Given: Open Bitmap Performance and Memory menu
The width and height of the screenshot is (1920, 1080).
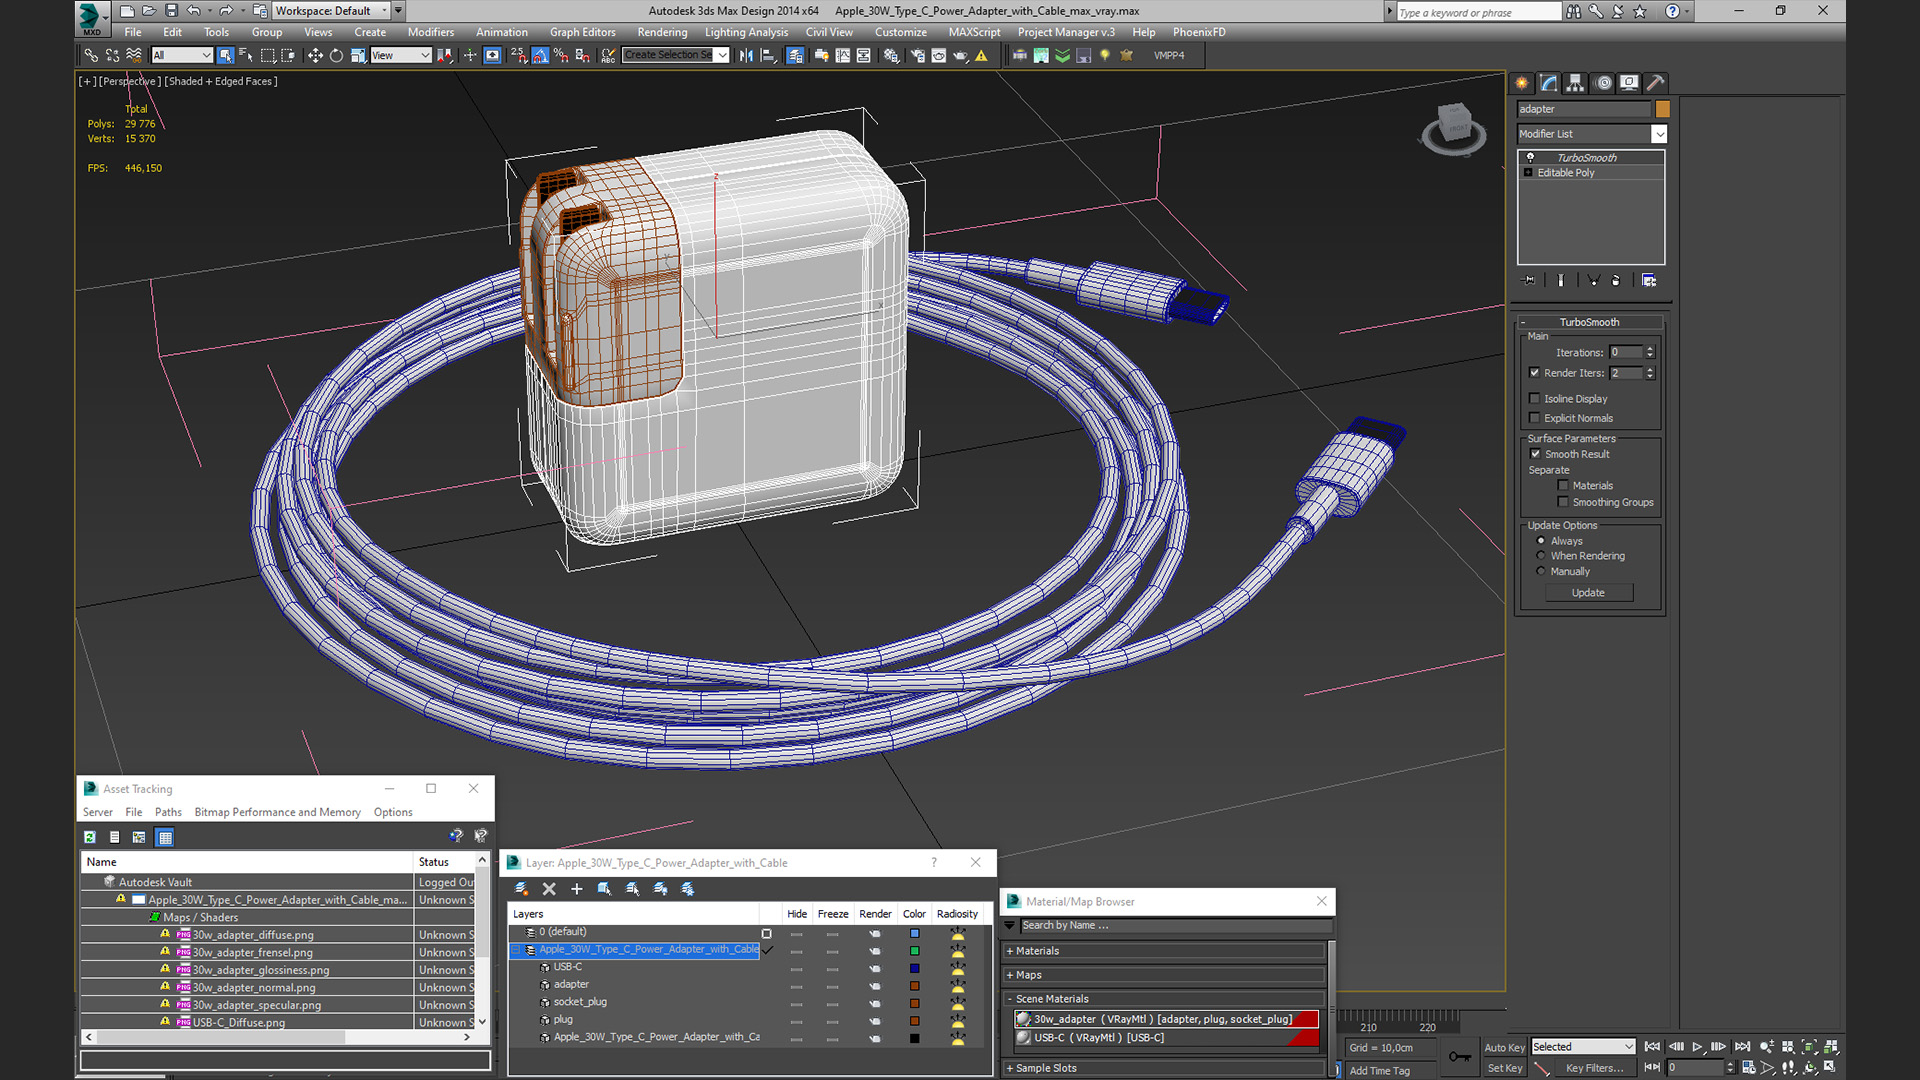Looking at the screenshot, I should click(277, 812).
